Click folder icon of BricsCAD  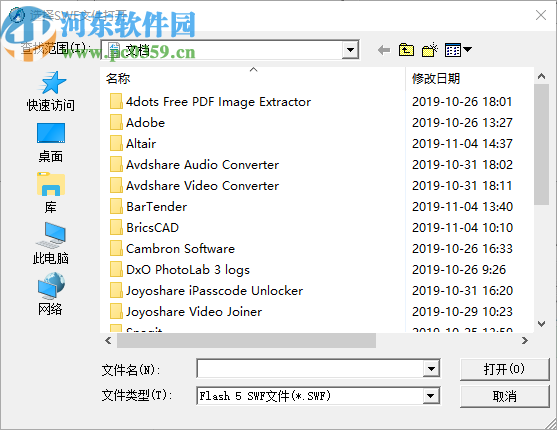point(116,227)
